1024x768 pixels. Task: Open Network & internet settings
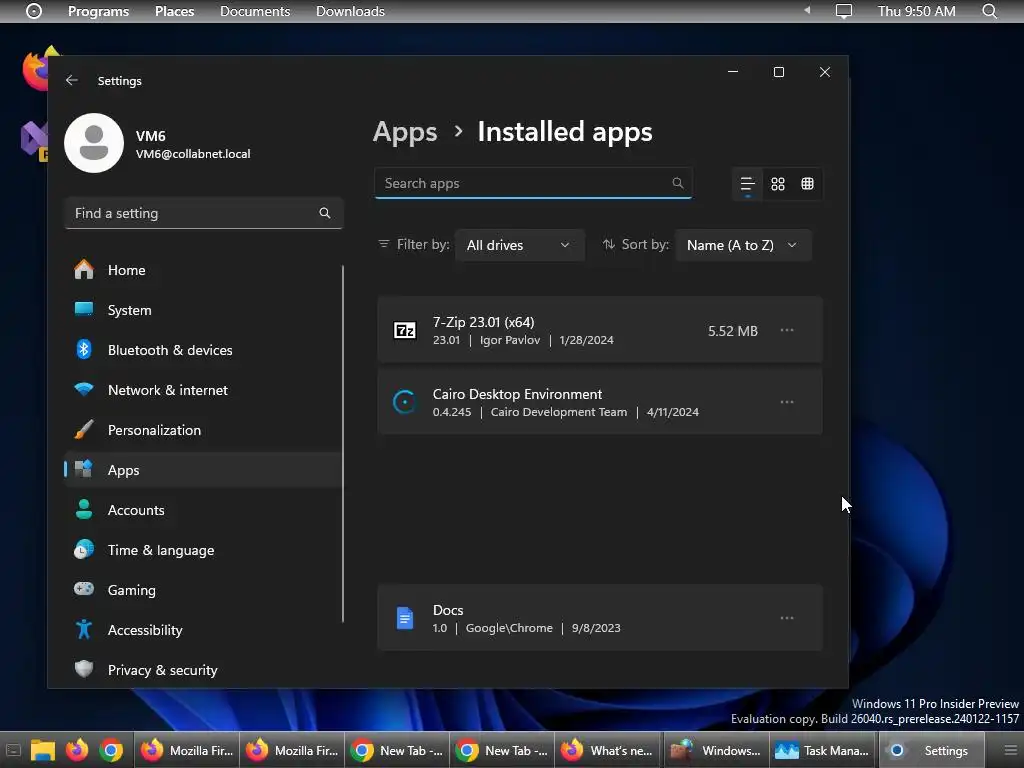tap(203, 390)
